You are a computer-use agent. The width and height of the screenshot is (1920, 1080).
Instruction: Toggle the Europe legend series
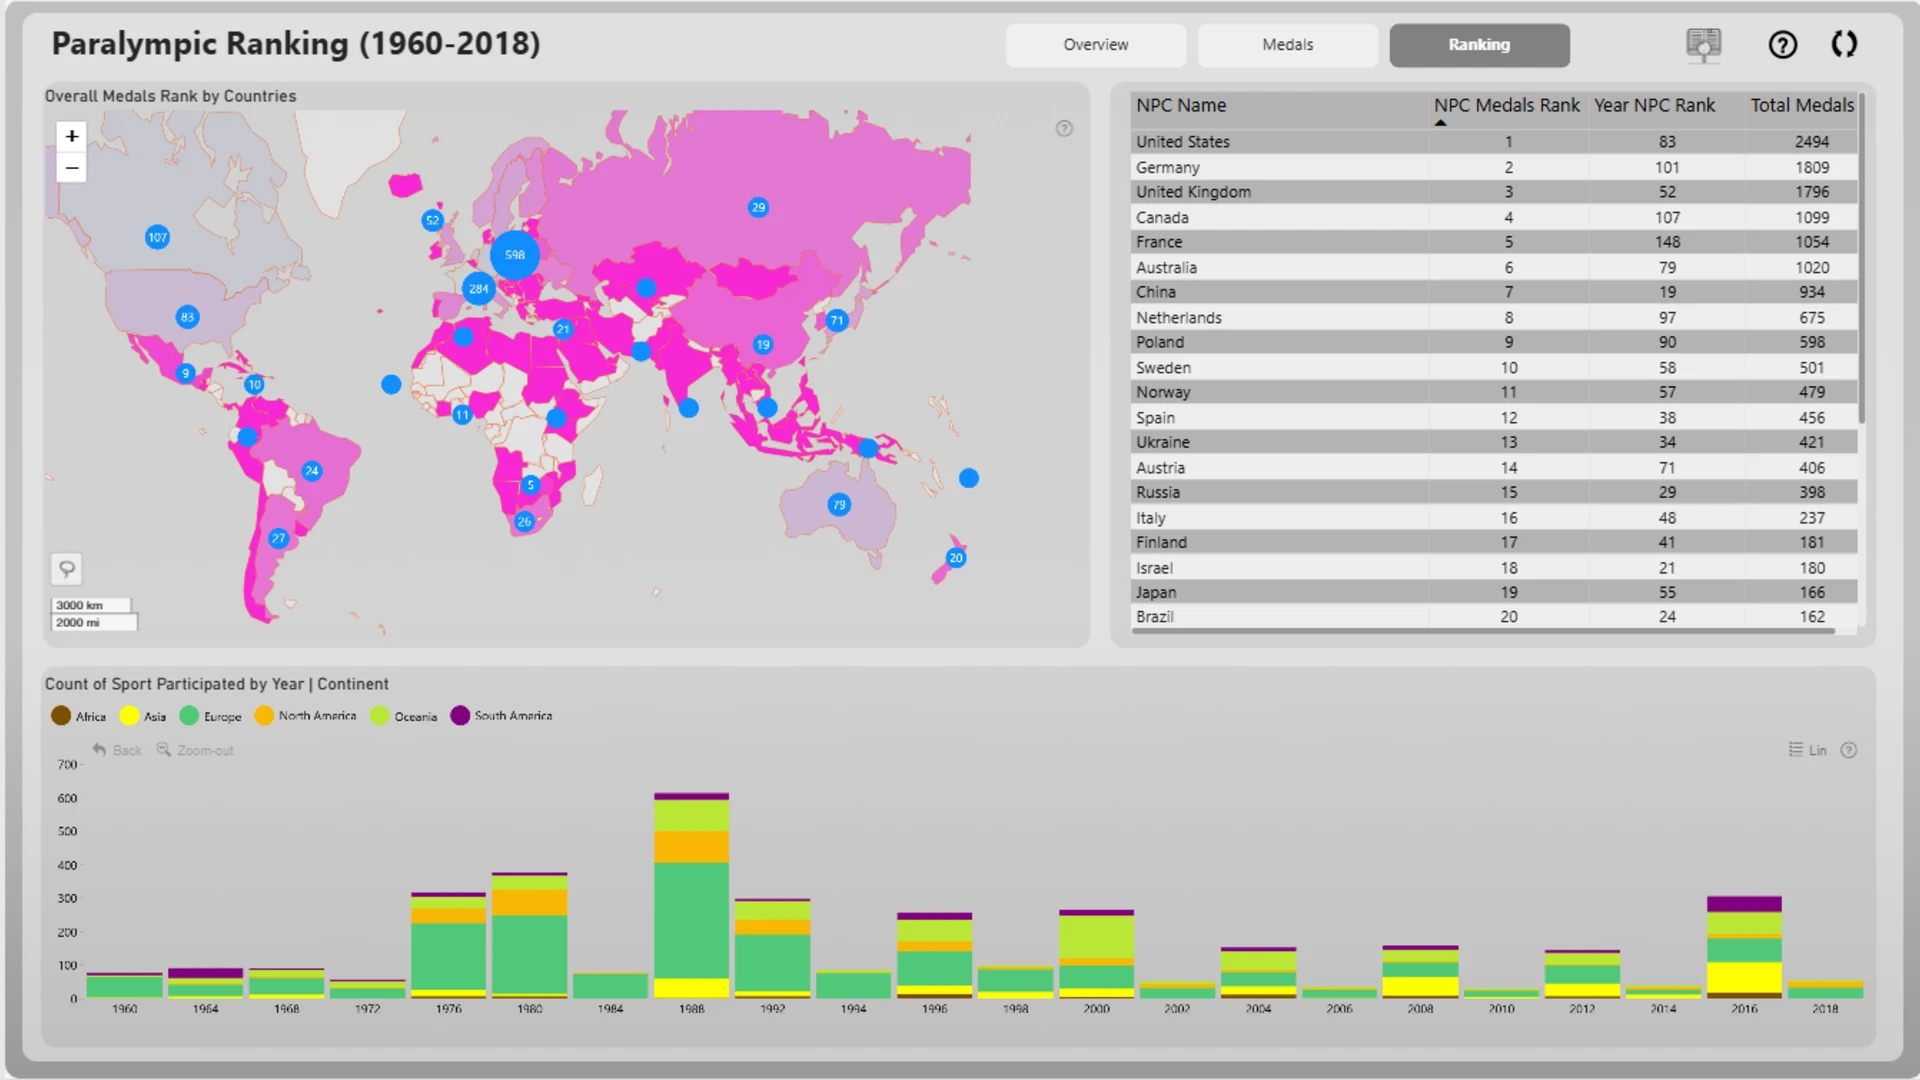pos(211,716)
